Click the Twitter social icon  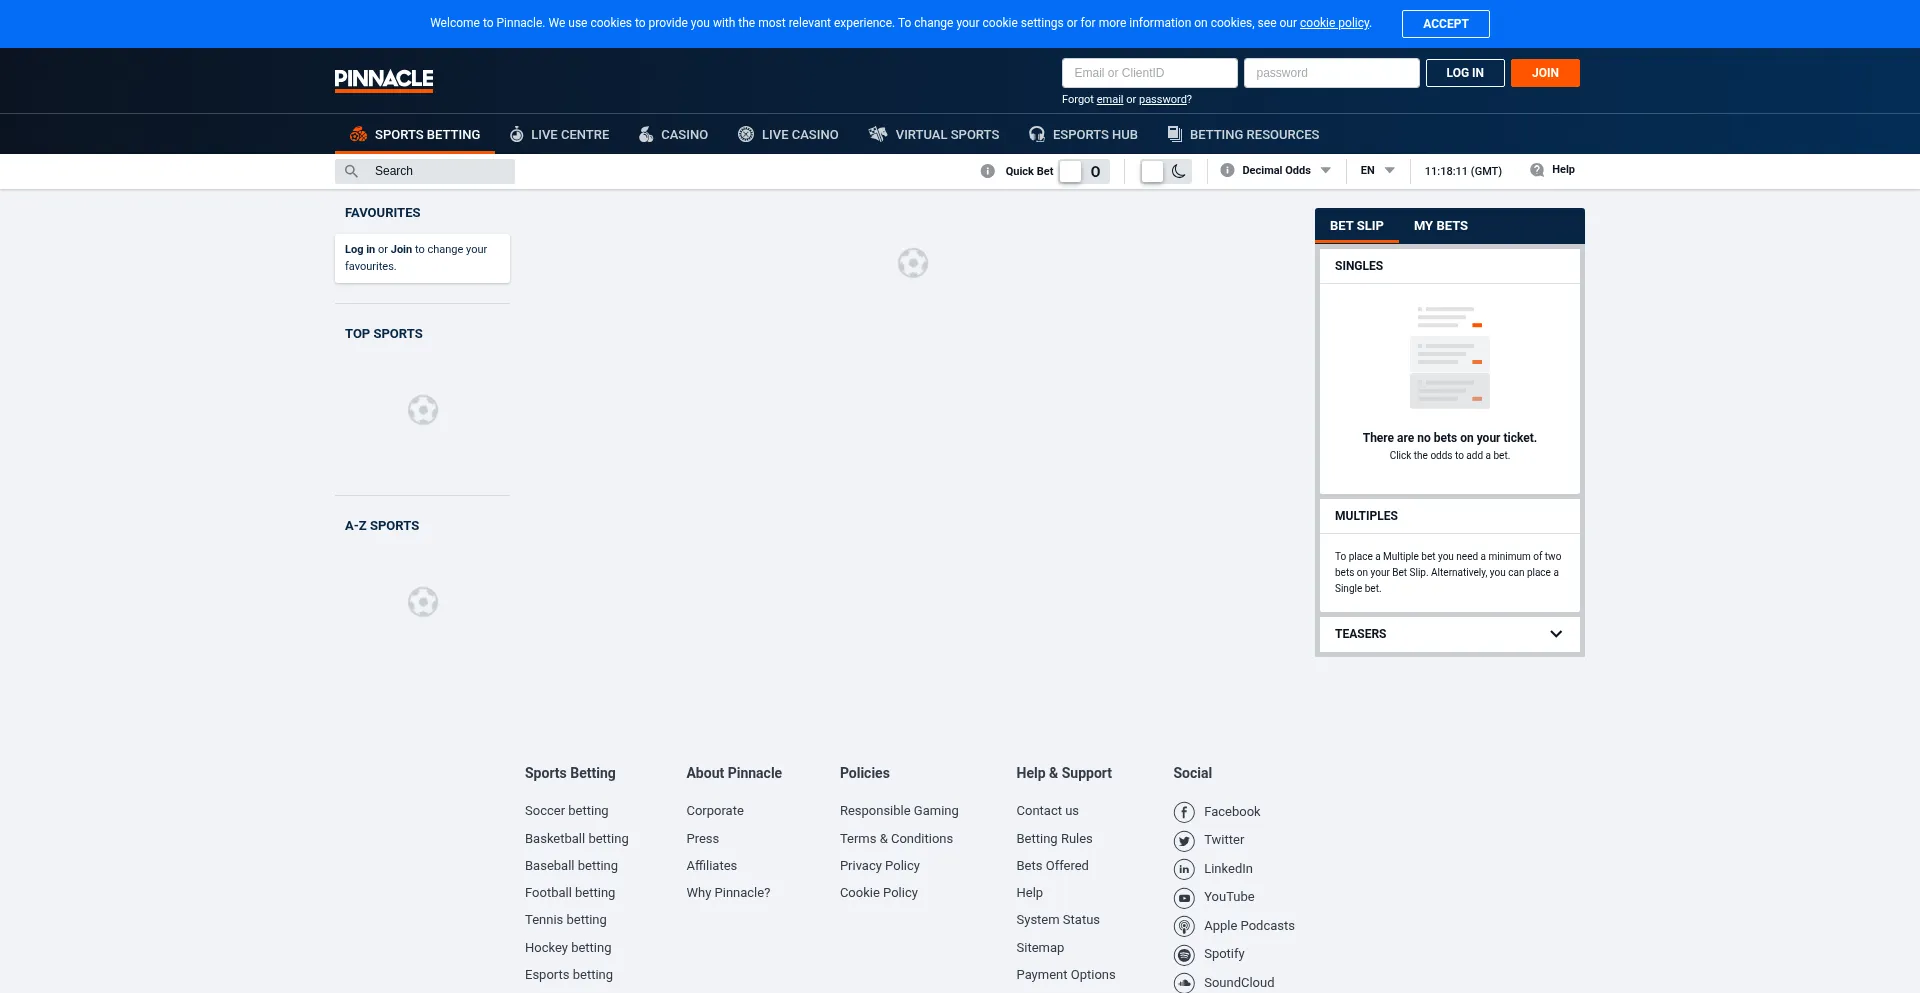pyautogui.click(x=1184, y=840)
